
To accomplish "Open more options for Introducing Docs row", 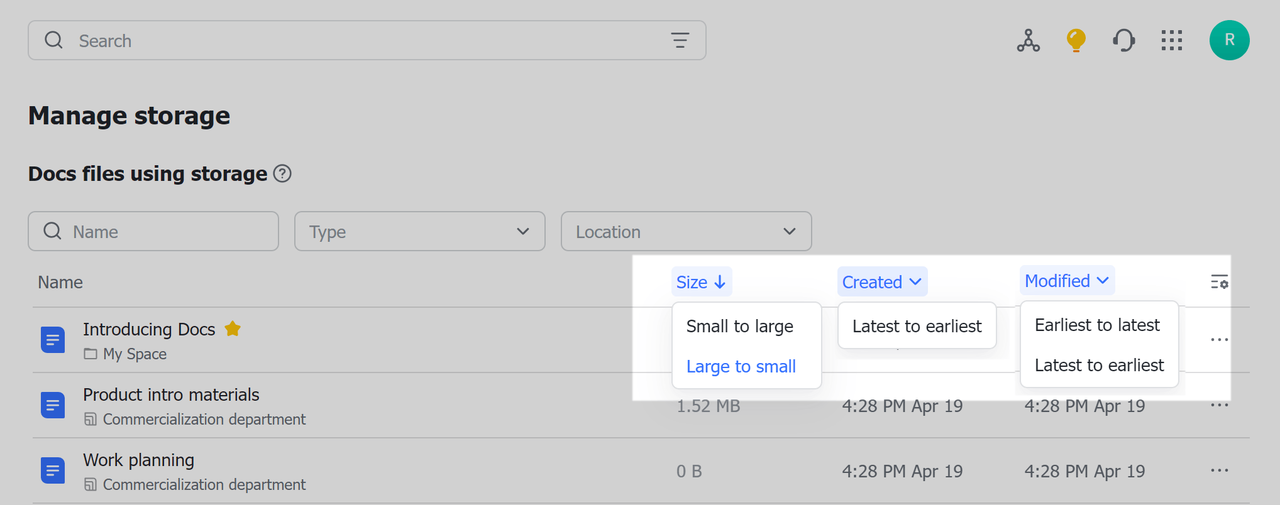I will point(1219,340).
